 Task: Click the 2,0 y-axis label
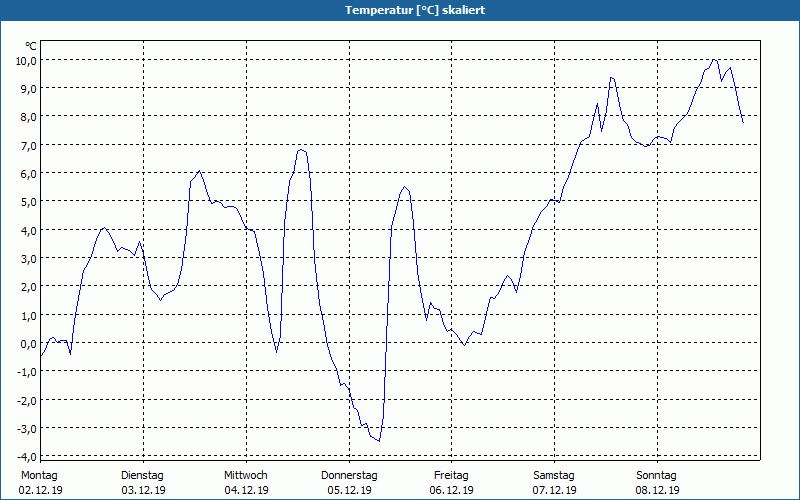click(x=29, y=287)
